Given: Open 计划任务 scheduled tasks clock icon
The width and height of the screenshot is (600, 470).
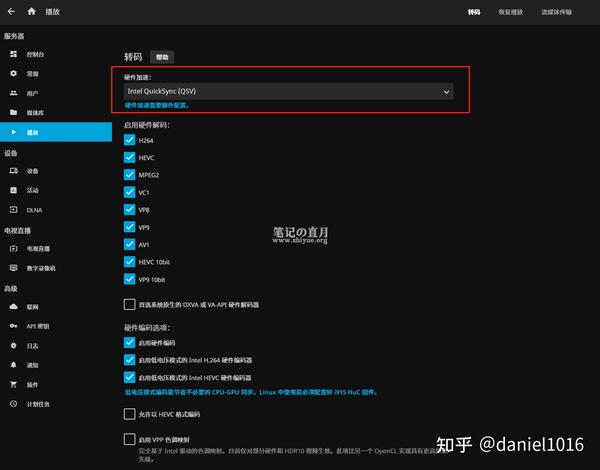Looking at the screenshot, I should [x=13, y=404].
